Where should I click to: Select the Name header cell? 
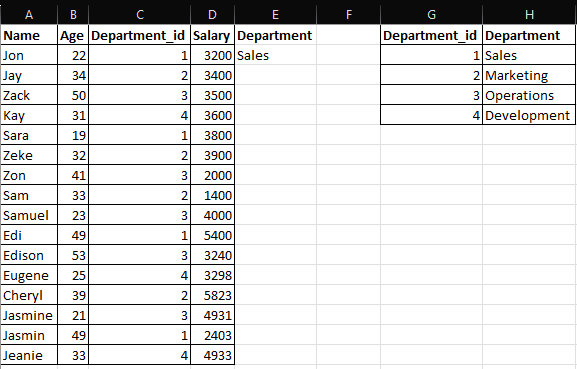[x=29, y=35]
